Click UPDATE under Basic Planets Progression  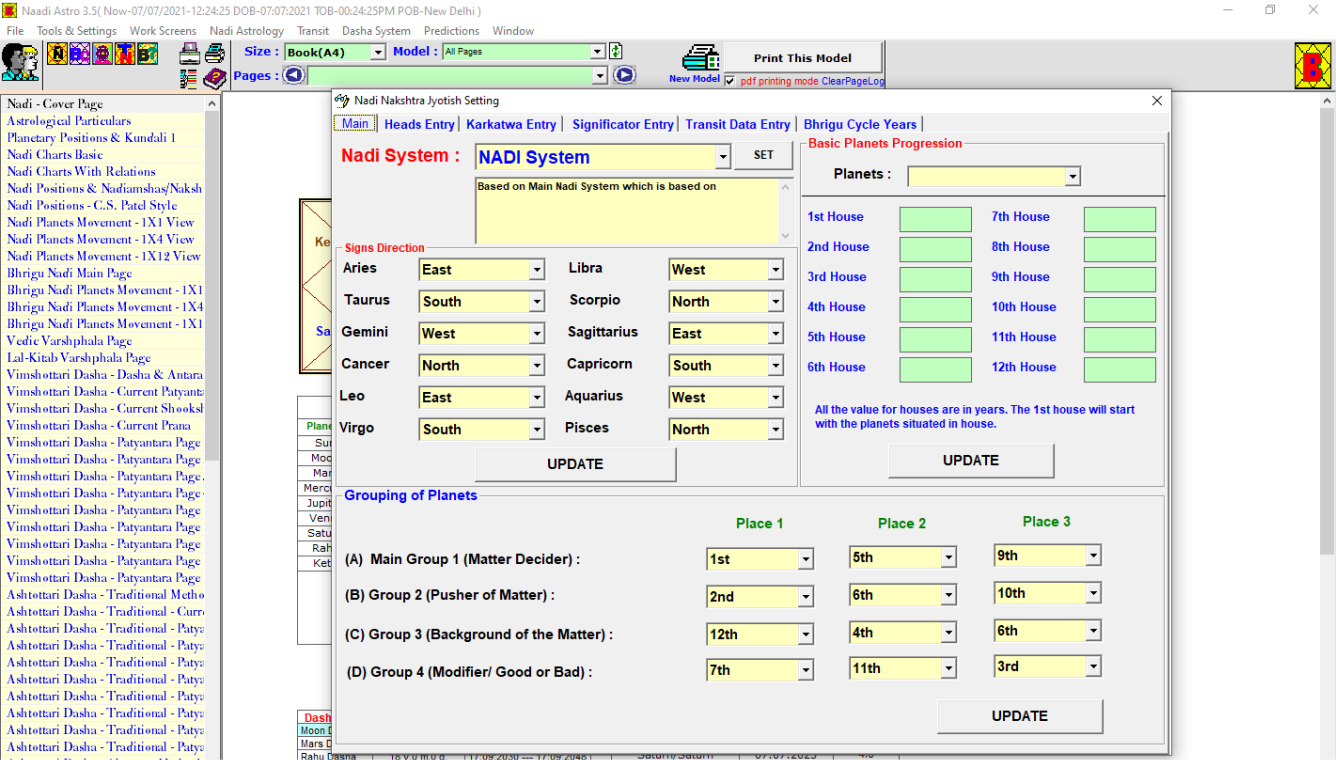(x=971, y=460)
